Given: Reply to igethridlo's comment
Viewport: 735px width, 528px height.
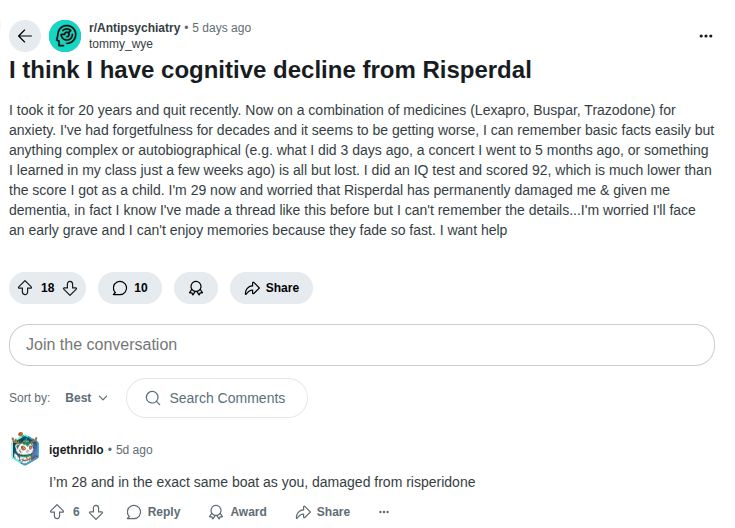Looking at the screenshot, I should pyautogui.click(x=153, y=512).
